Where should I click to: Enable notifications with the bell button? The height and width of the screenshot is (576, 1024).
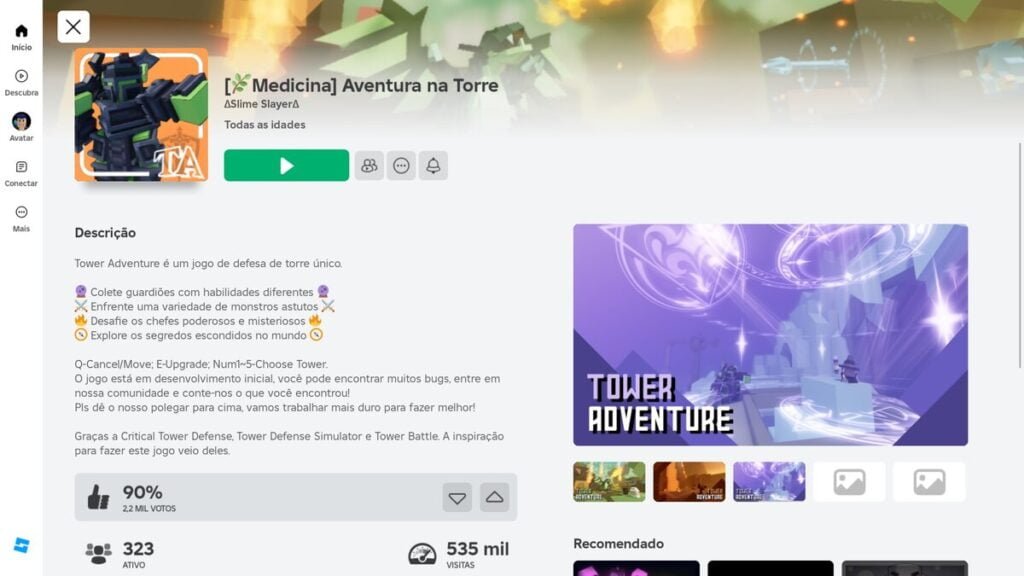pos(433,166)
